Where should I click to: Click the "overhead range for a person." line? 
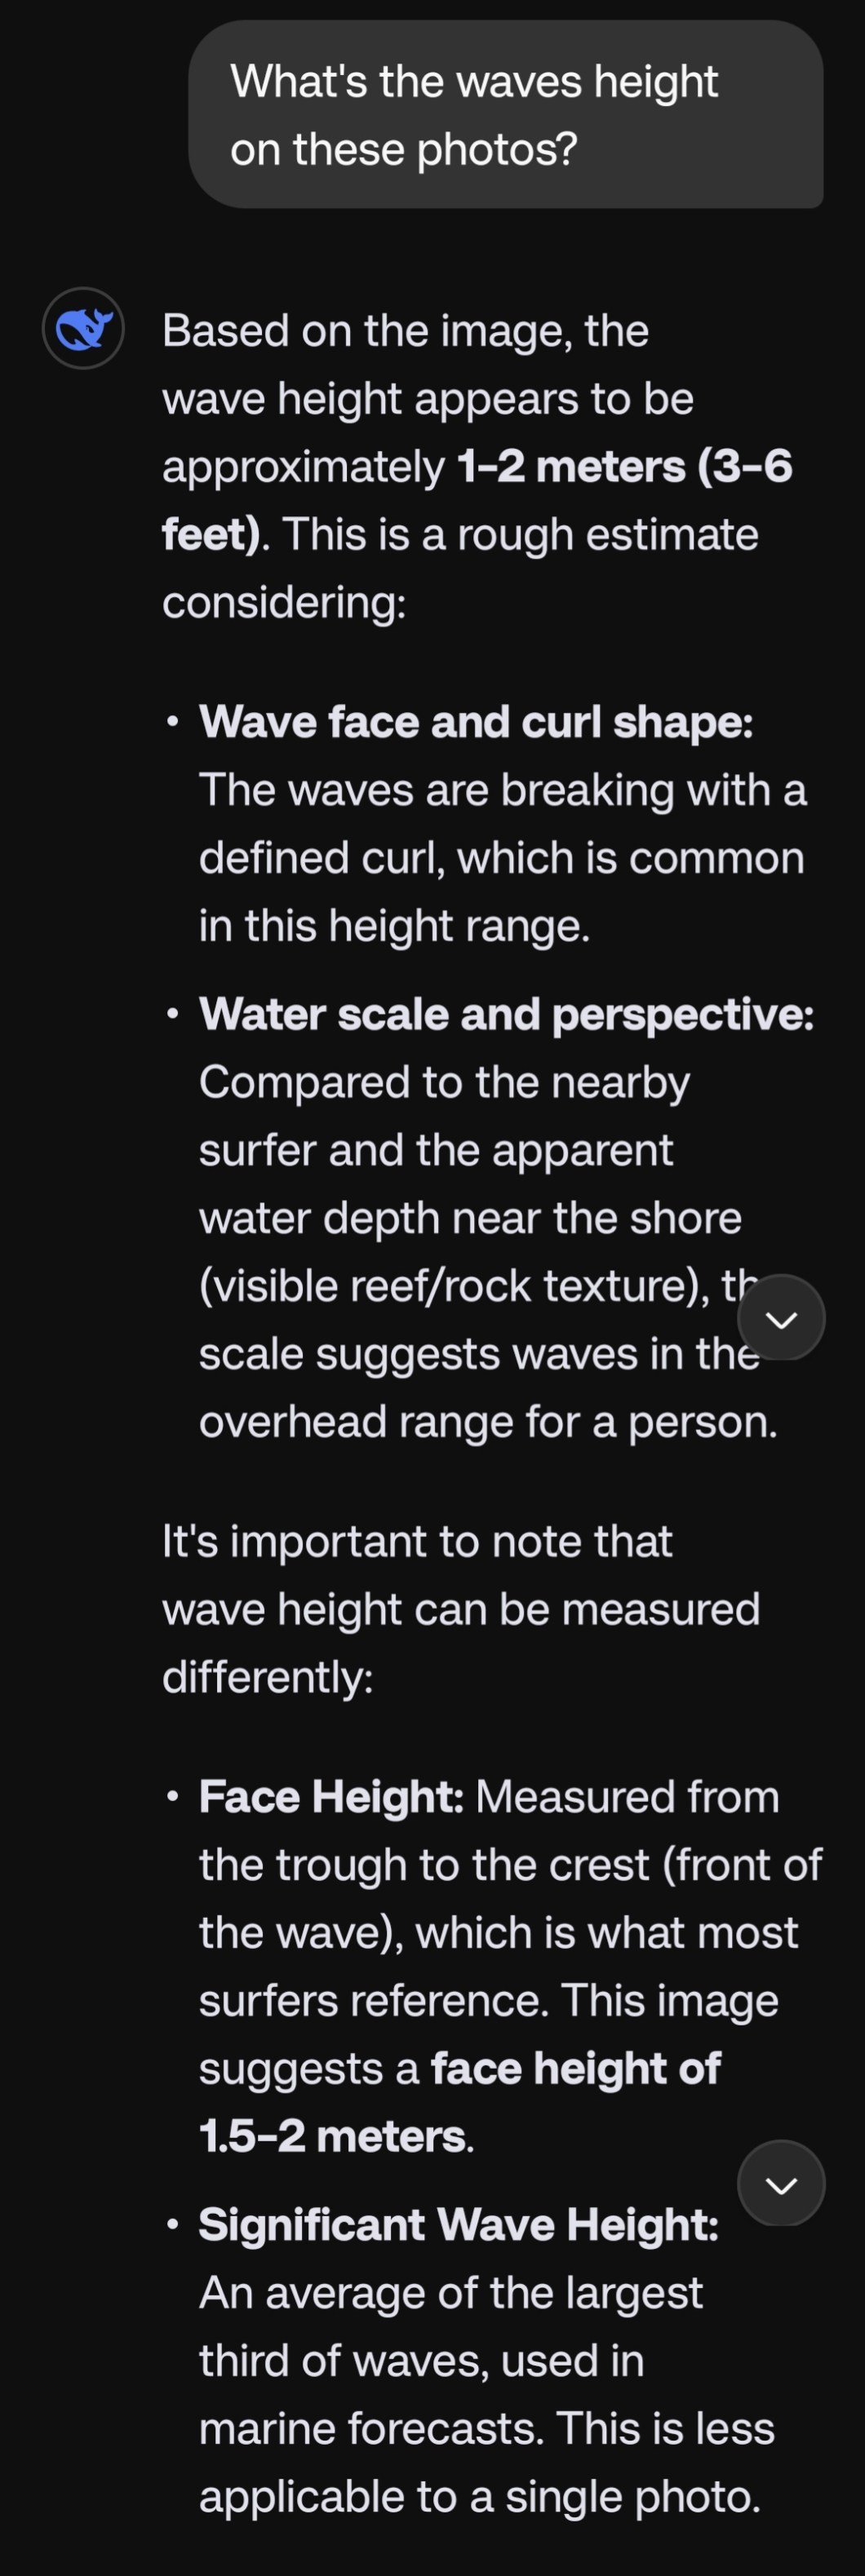pyautogui.click(x=488, y=1421)
